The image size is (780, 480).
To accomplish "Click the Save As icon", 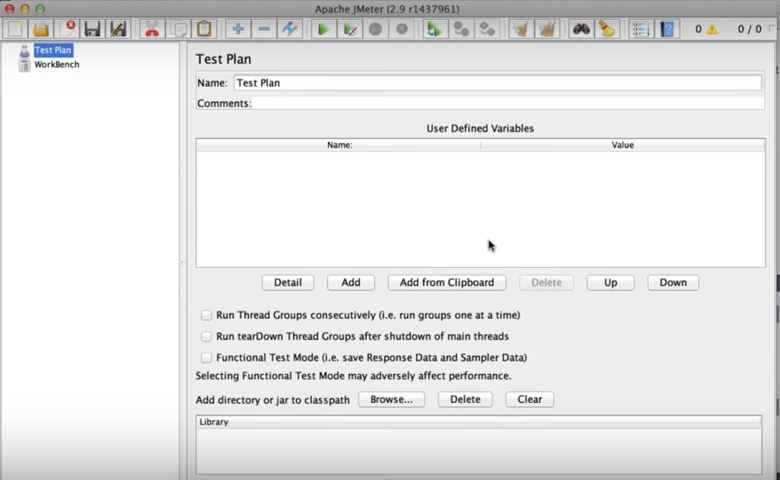I will click(118, 29).
